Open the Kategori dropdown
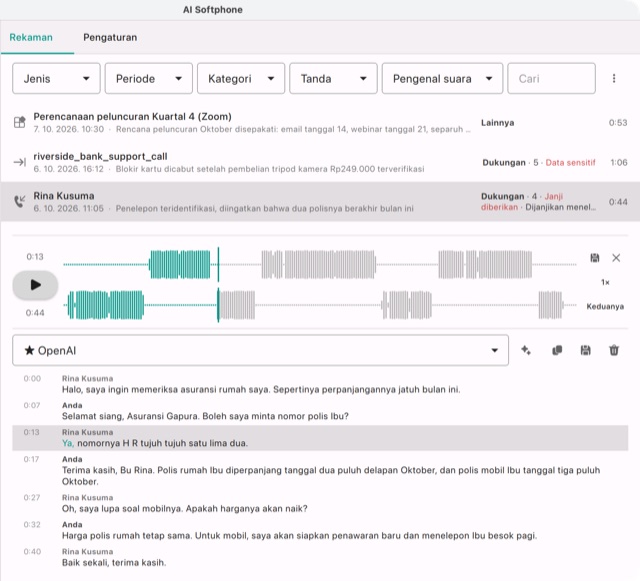640x581 pixels. coord(241,78)
